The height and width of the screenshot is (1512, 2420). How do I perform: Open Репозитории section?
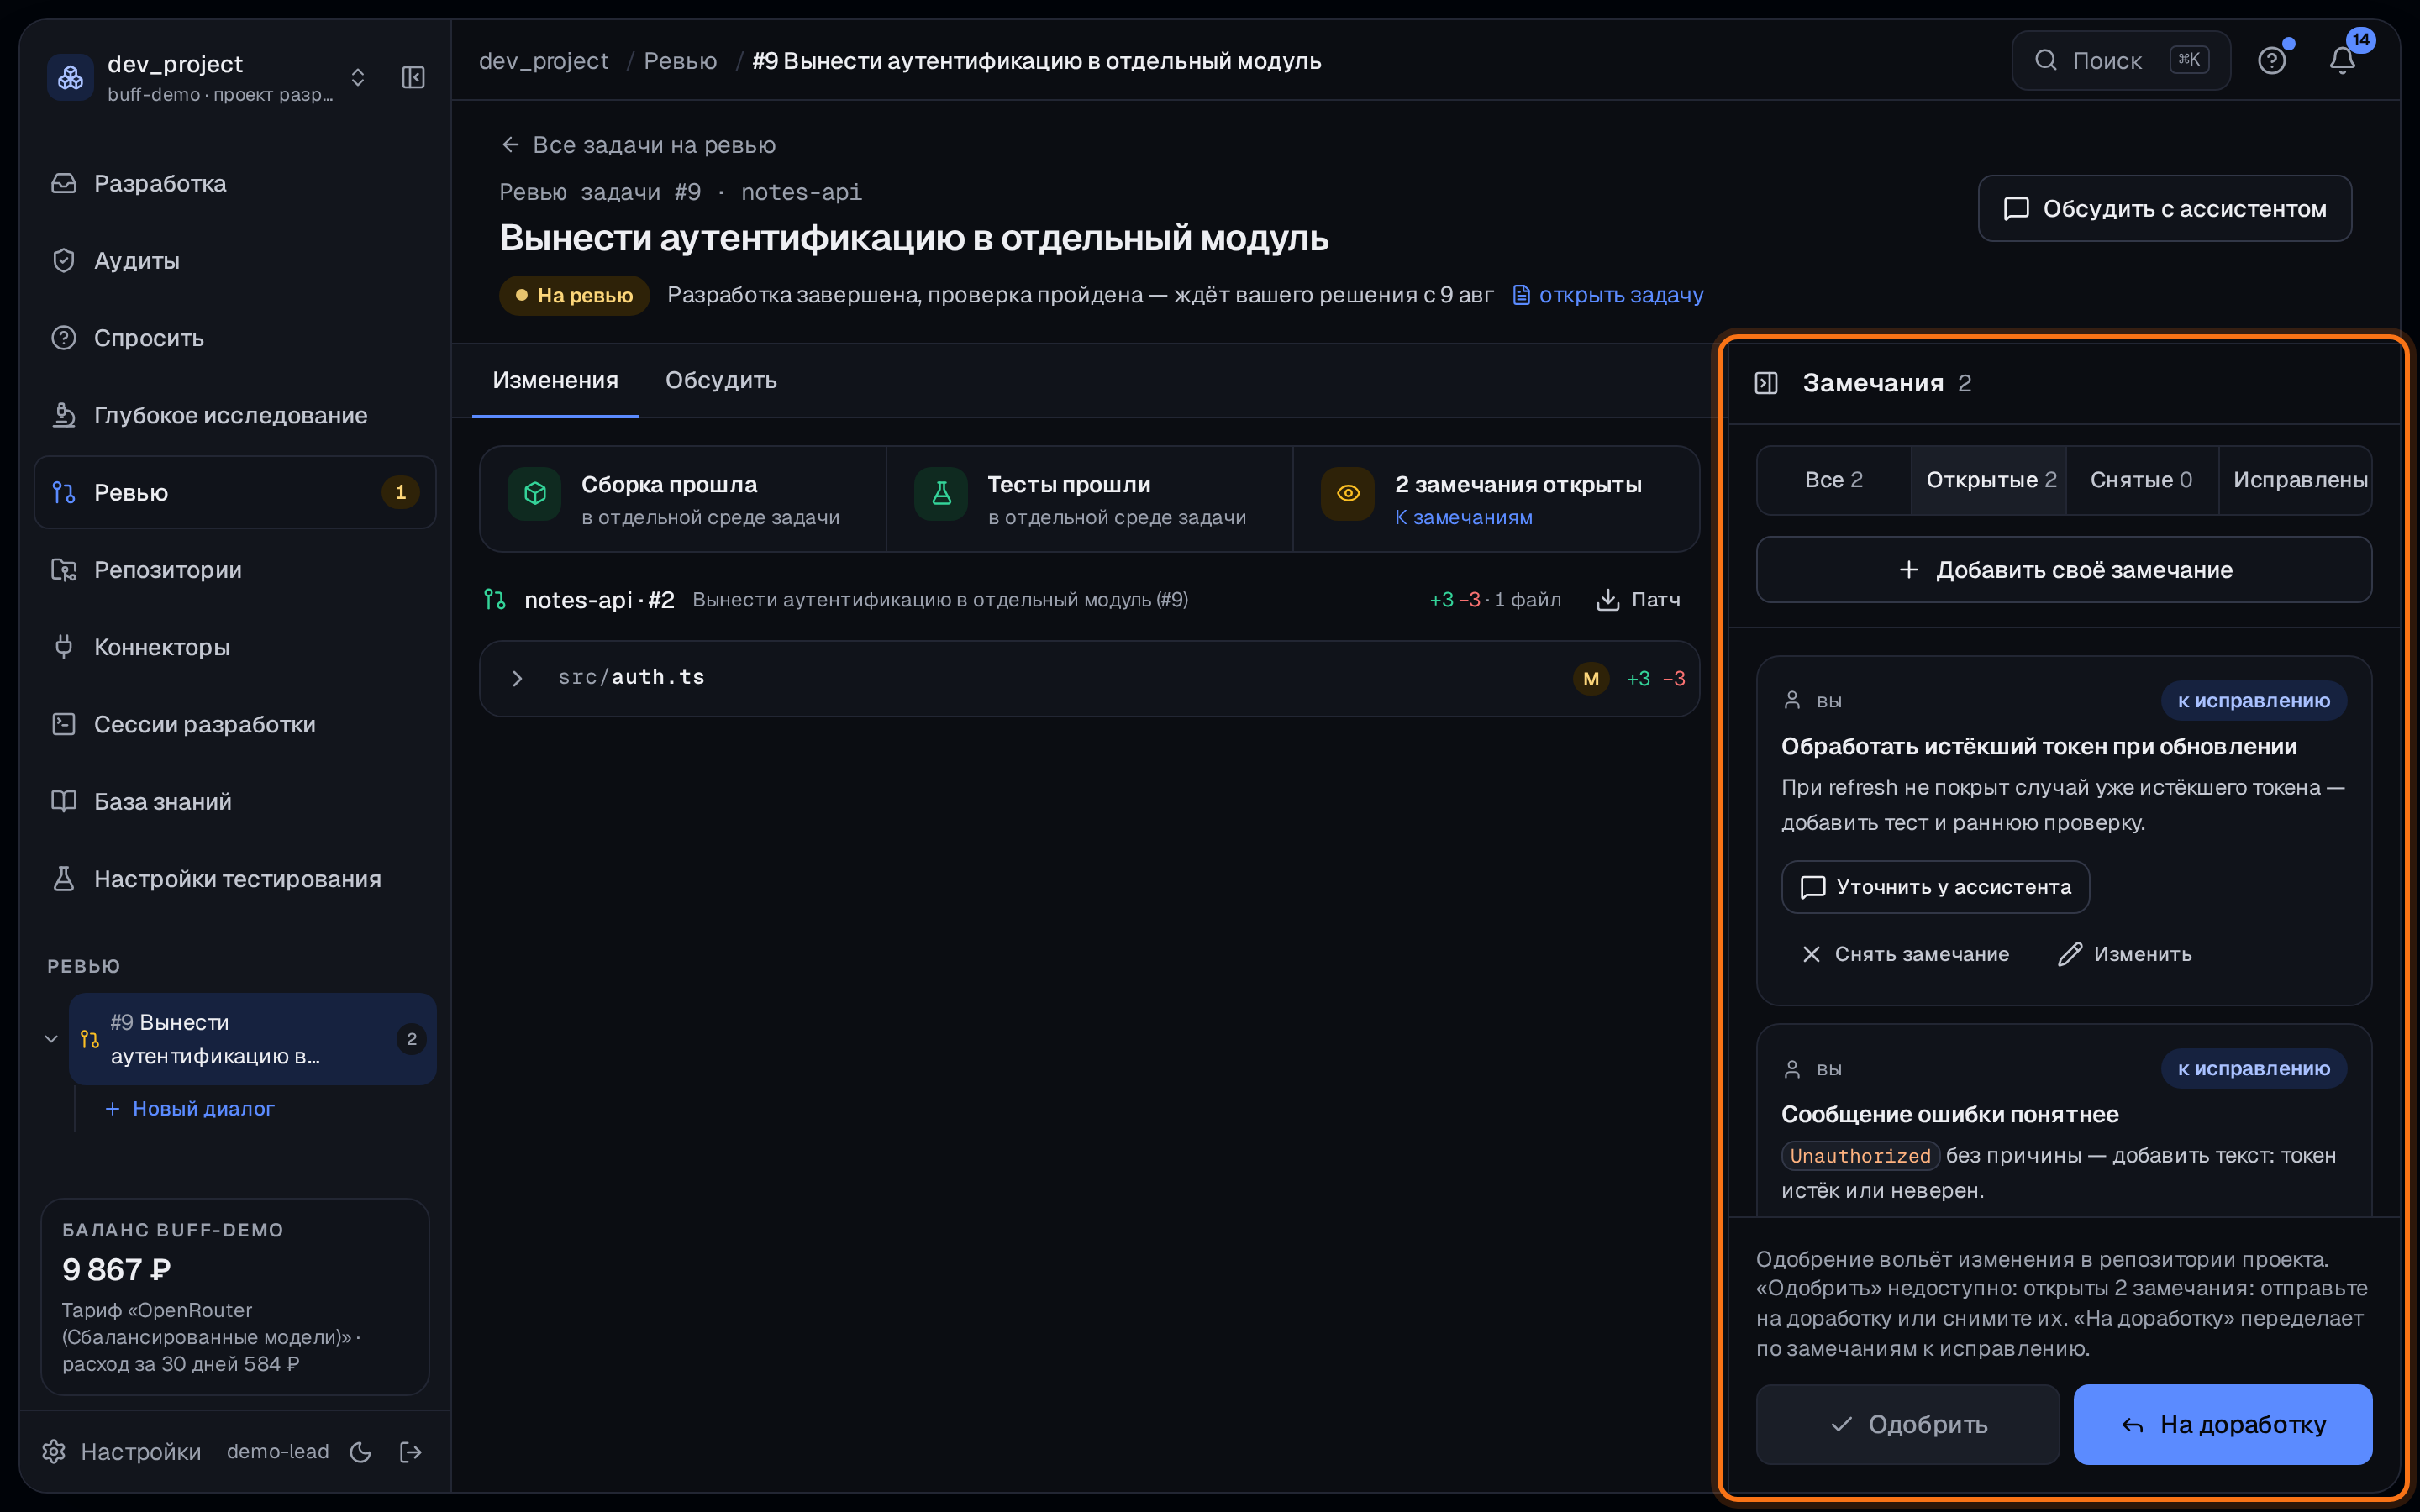[235, 570]
